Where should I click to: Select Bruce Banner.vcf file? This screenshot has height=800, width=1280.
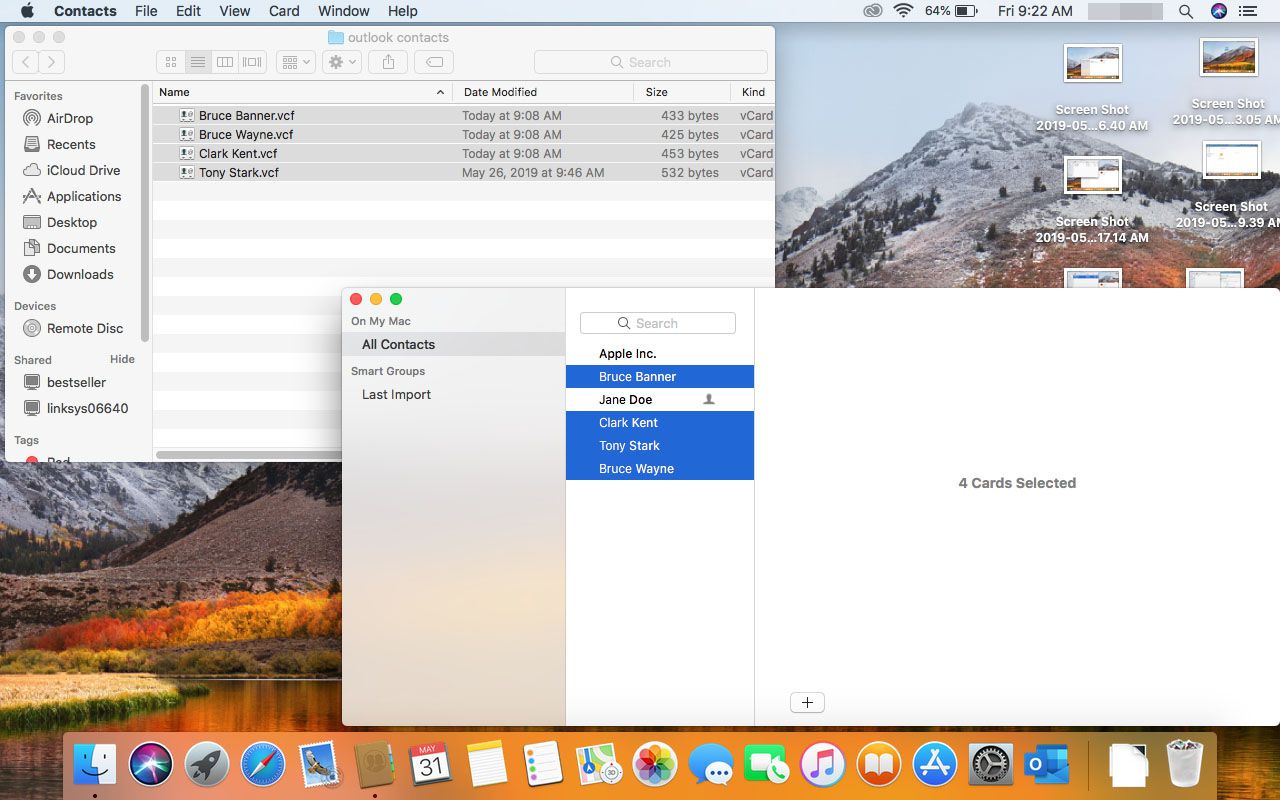[464, 116]
